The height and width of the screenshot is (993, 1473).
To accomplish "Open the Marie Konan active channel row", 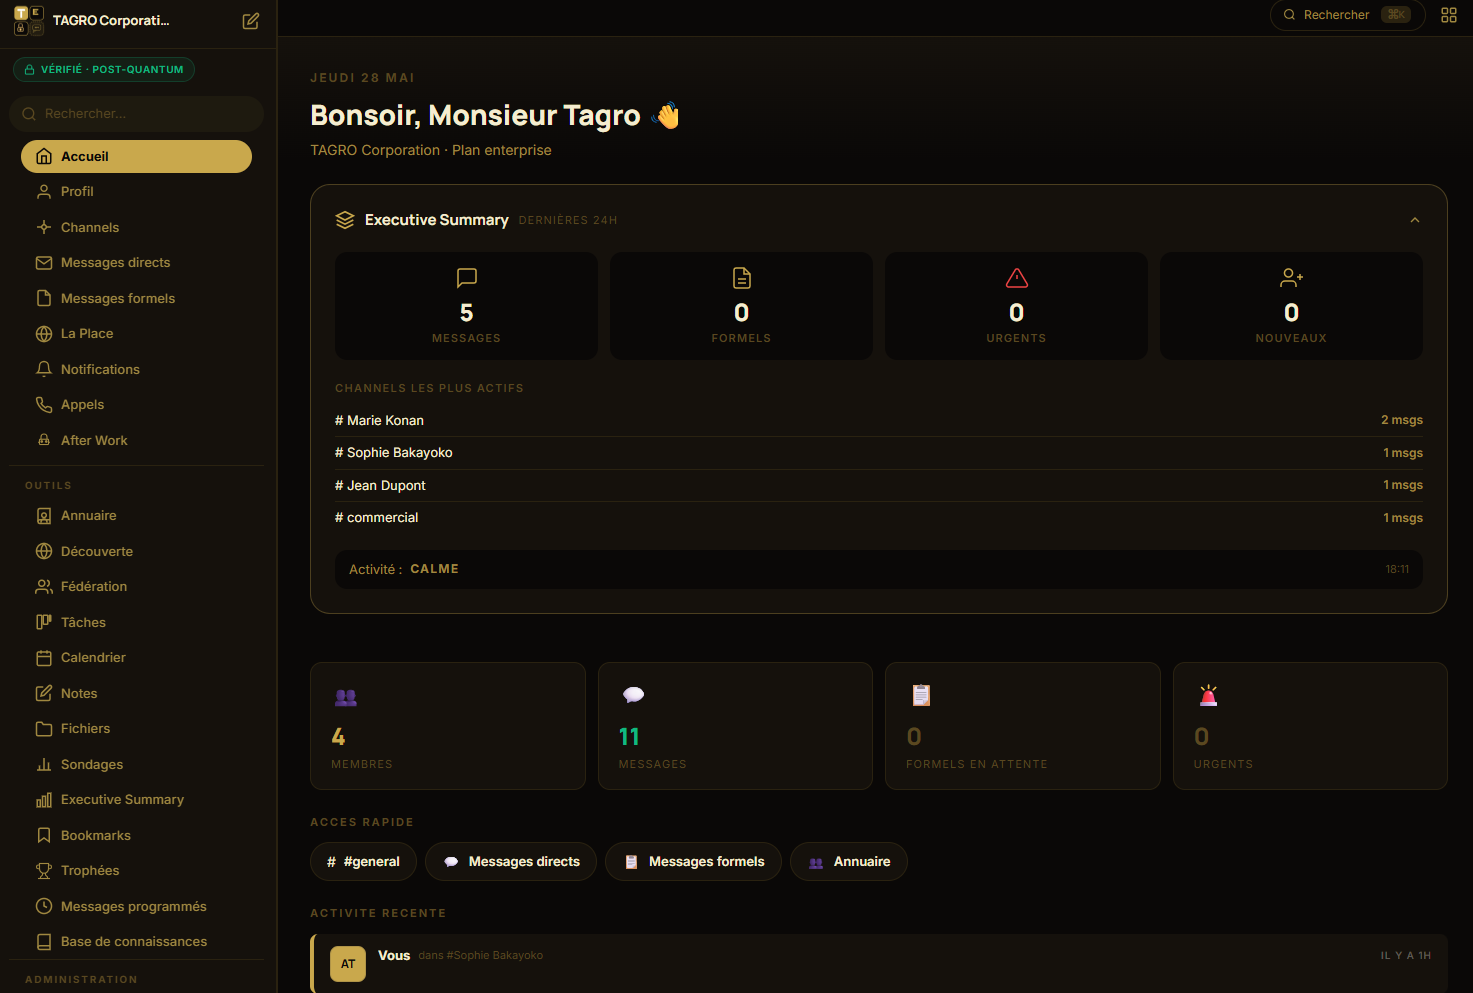I will [x=879, y=420].
